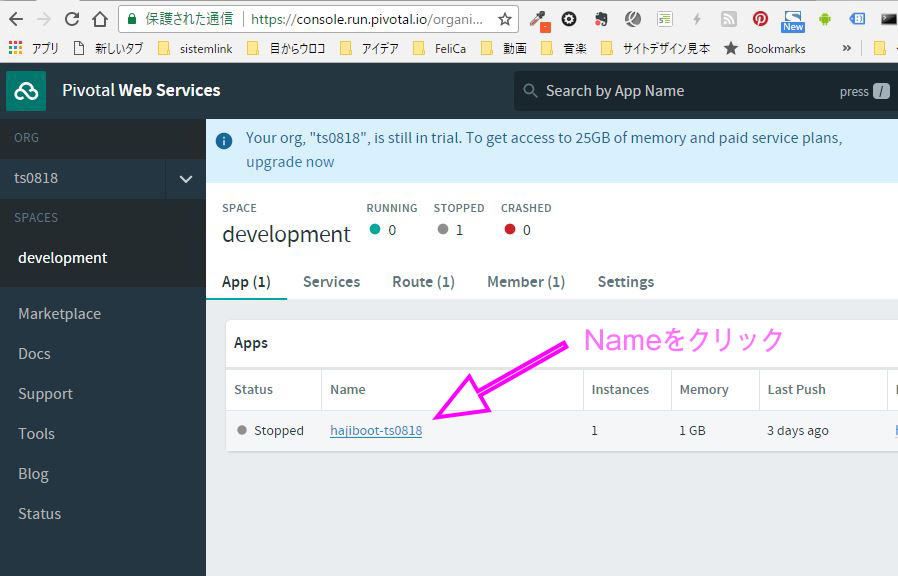Open the Evernote web clipper extension
This screenshot has height=576, width=898.
pyautogui.click(x=601, y=19)
